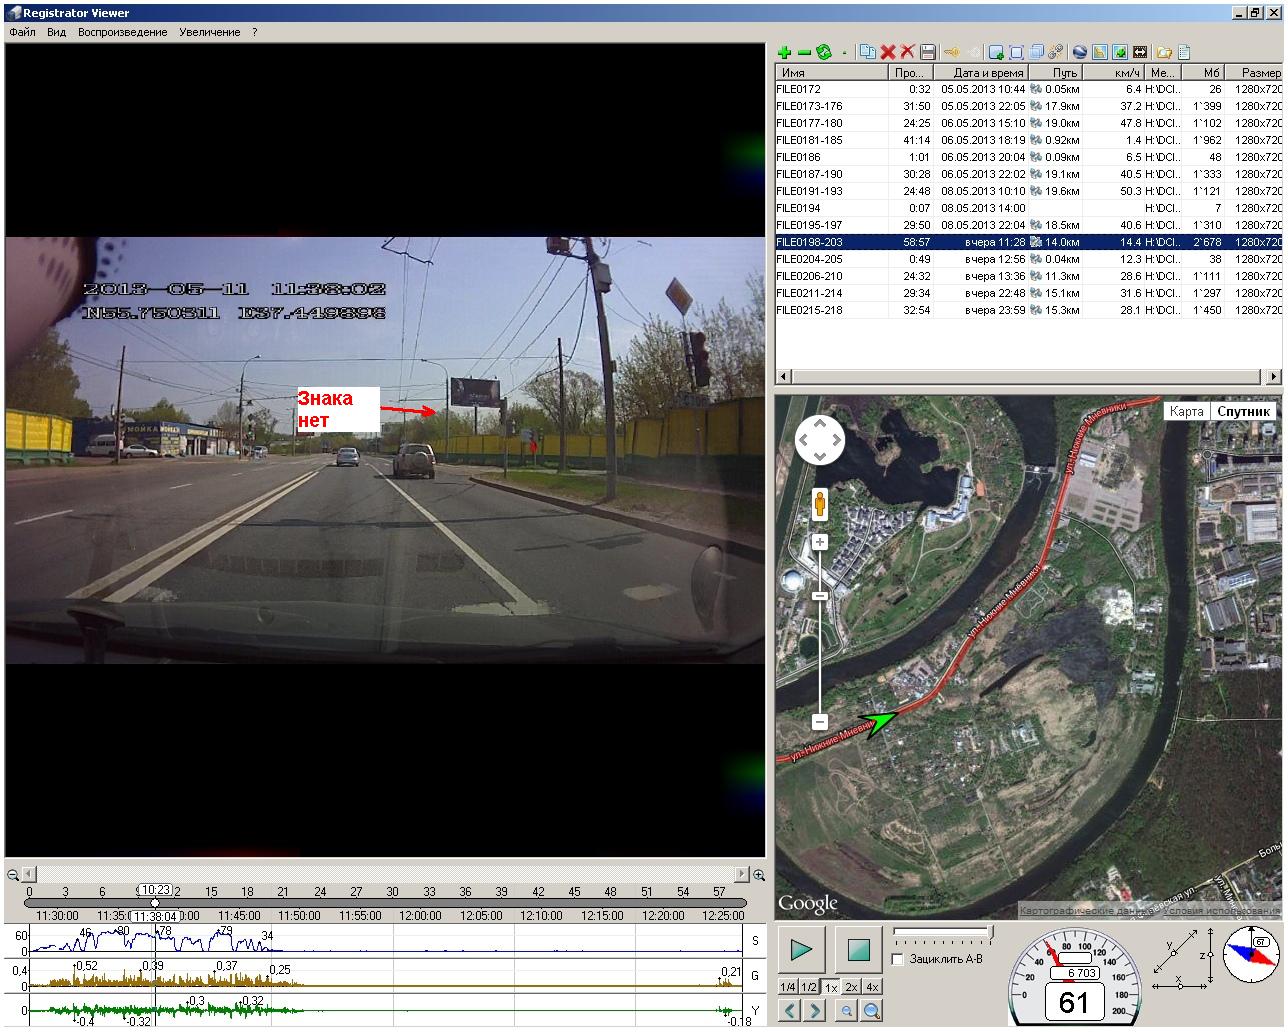
Task: Switch map to Карта view
Action: tap(1186, 411)
